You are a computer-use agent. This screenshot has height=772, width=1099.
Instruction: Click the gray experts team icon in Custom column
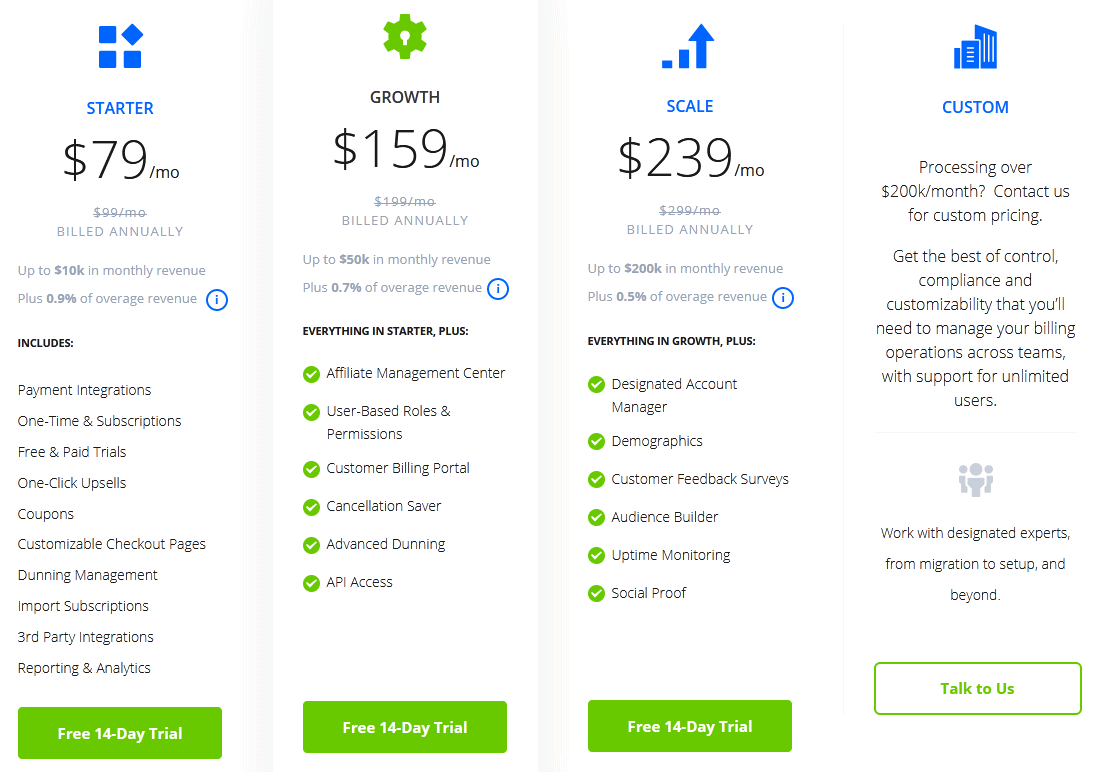(975, 479)
